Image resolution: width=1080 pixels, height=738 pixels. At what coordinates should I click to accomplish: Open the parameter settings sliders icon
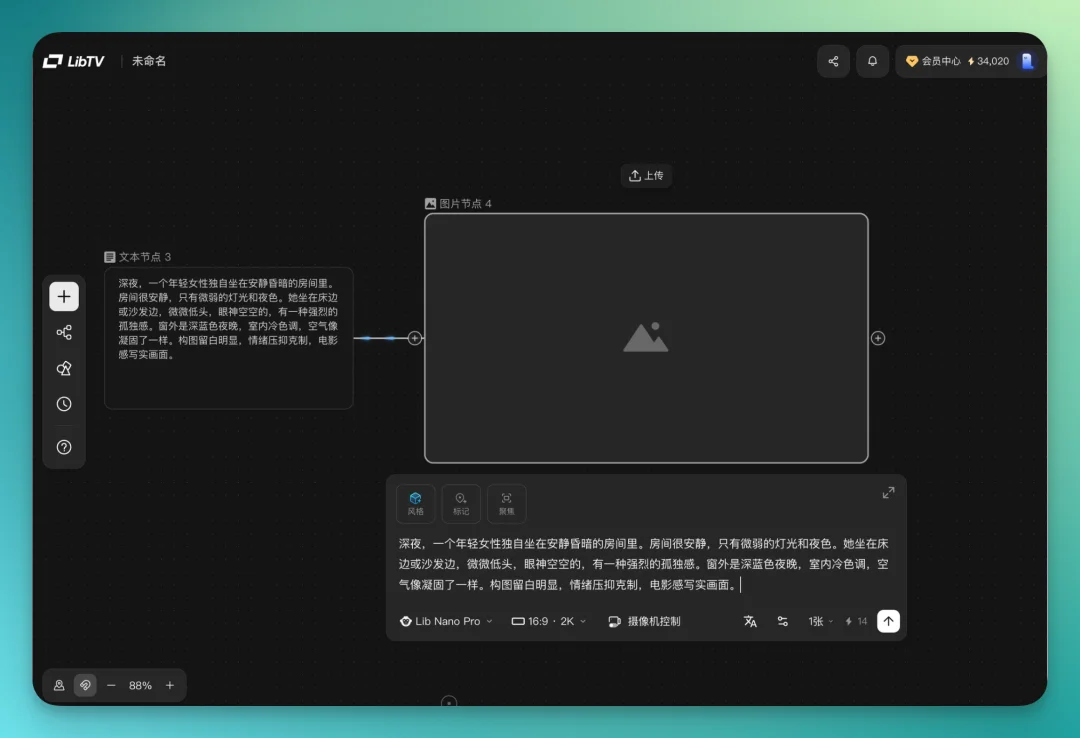(783, 621)
